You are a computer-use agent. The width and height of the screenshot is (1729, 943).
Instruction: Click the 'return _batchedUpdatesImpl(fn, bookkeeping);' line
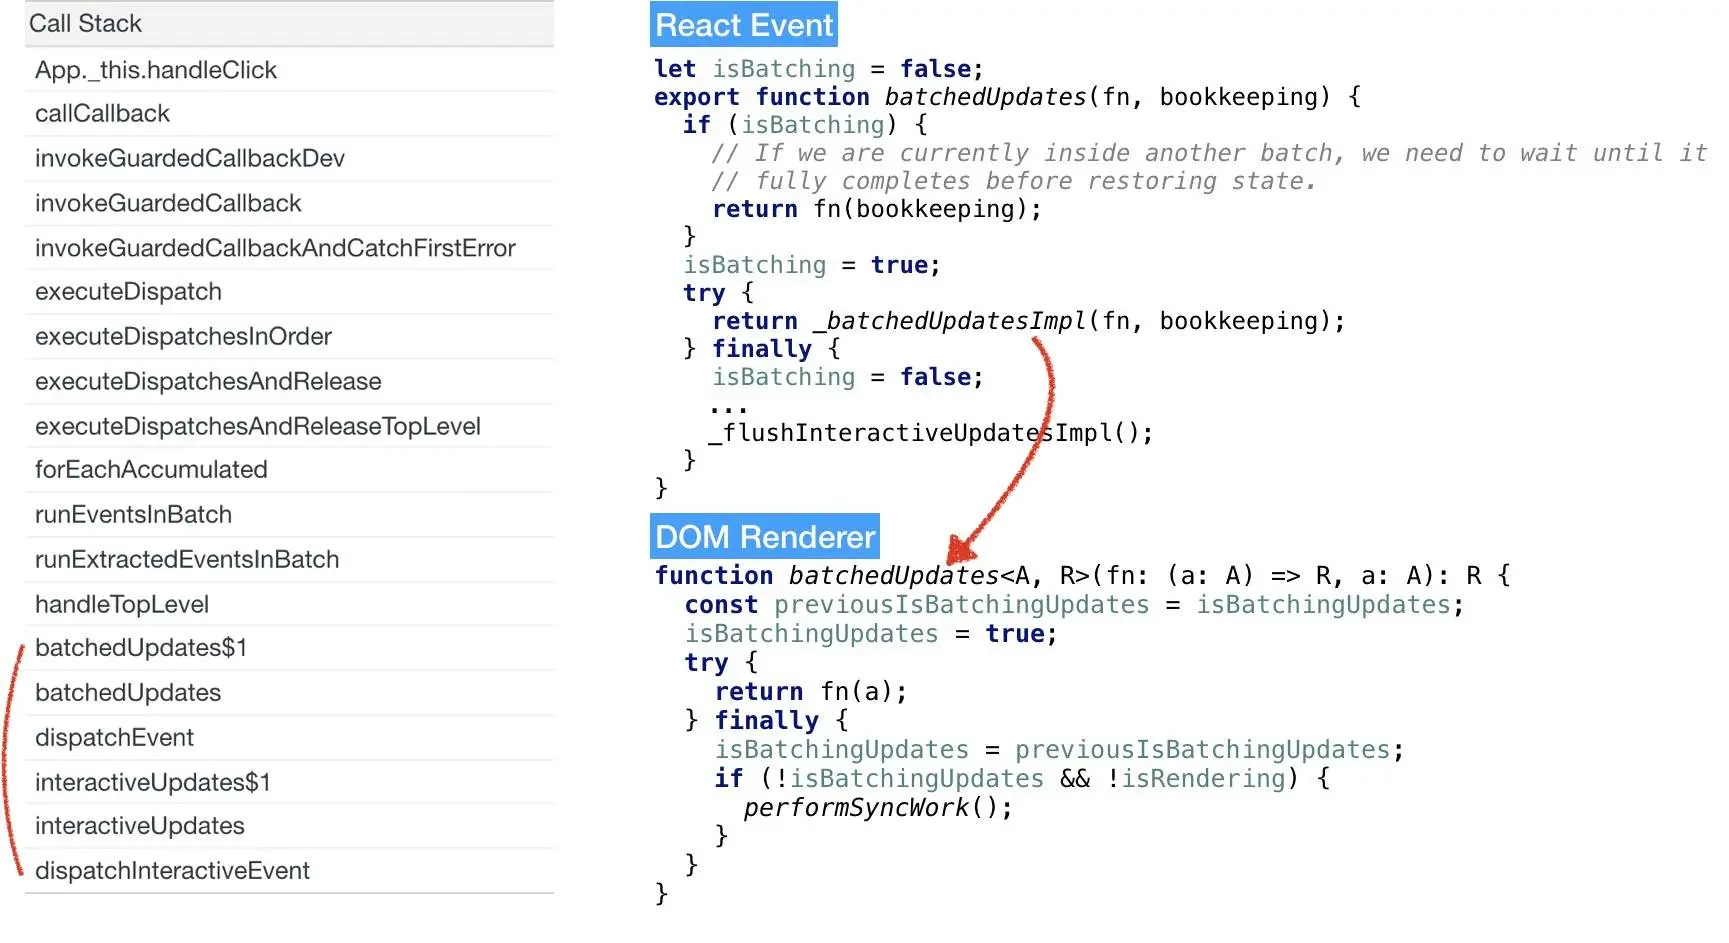click(1029, 321)
